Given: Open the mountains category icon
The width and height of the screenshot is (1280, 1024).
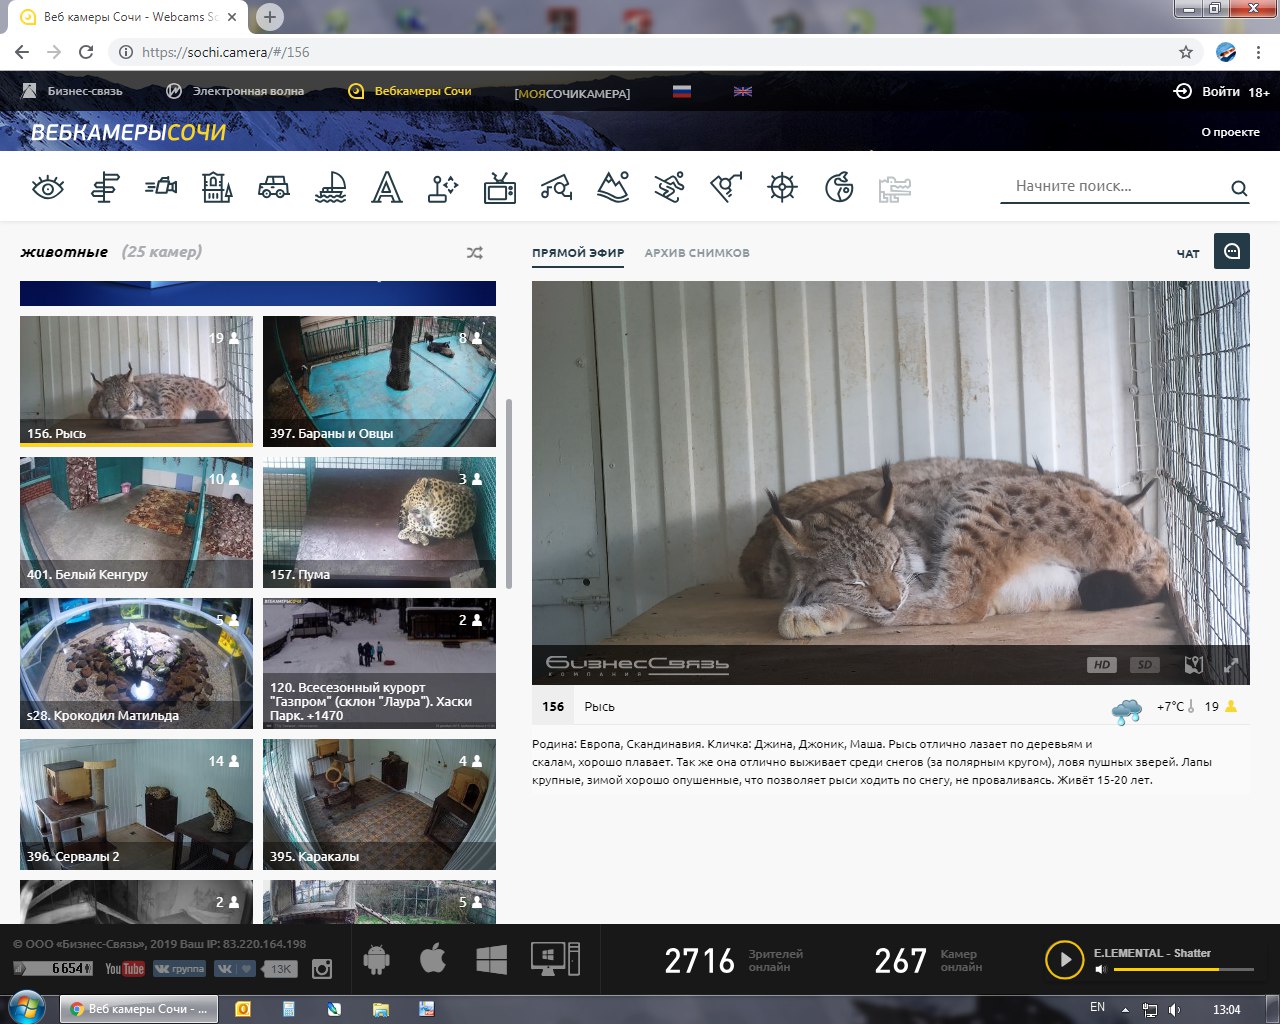Looking at the screenshot, I should (613, 187).
